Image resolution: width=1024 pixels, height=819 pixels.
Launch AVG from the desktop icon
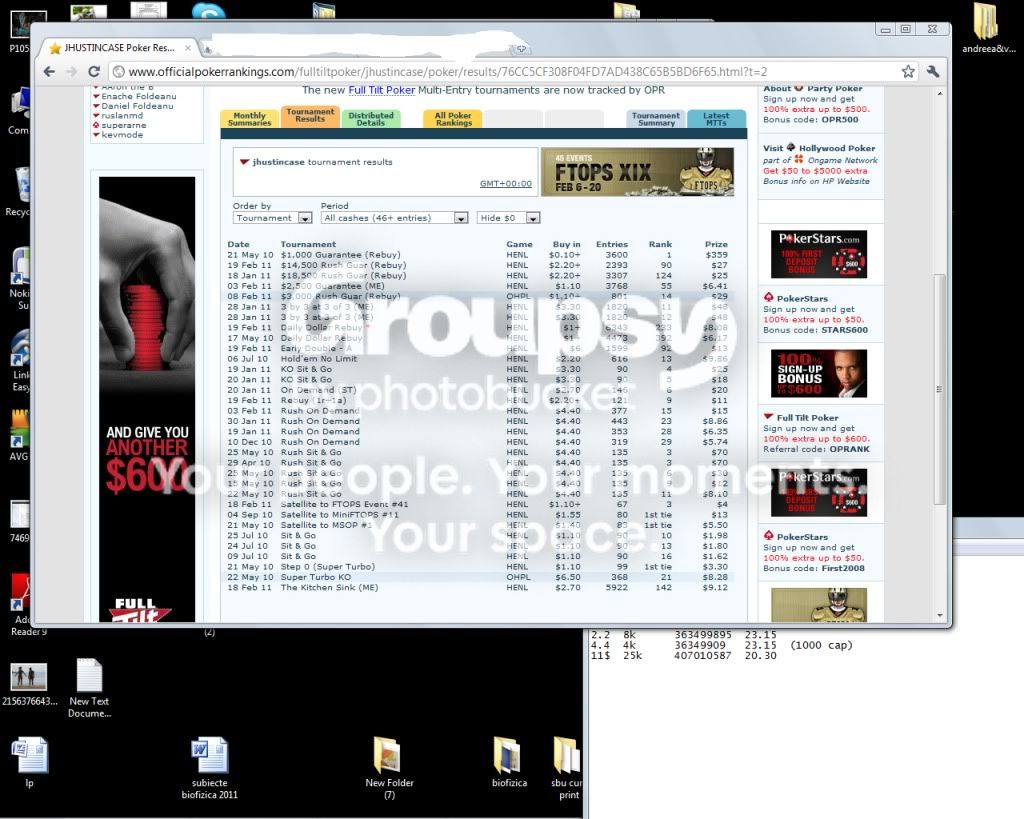(19, 436)
